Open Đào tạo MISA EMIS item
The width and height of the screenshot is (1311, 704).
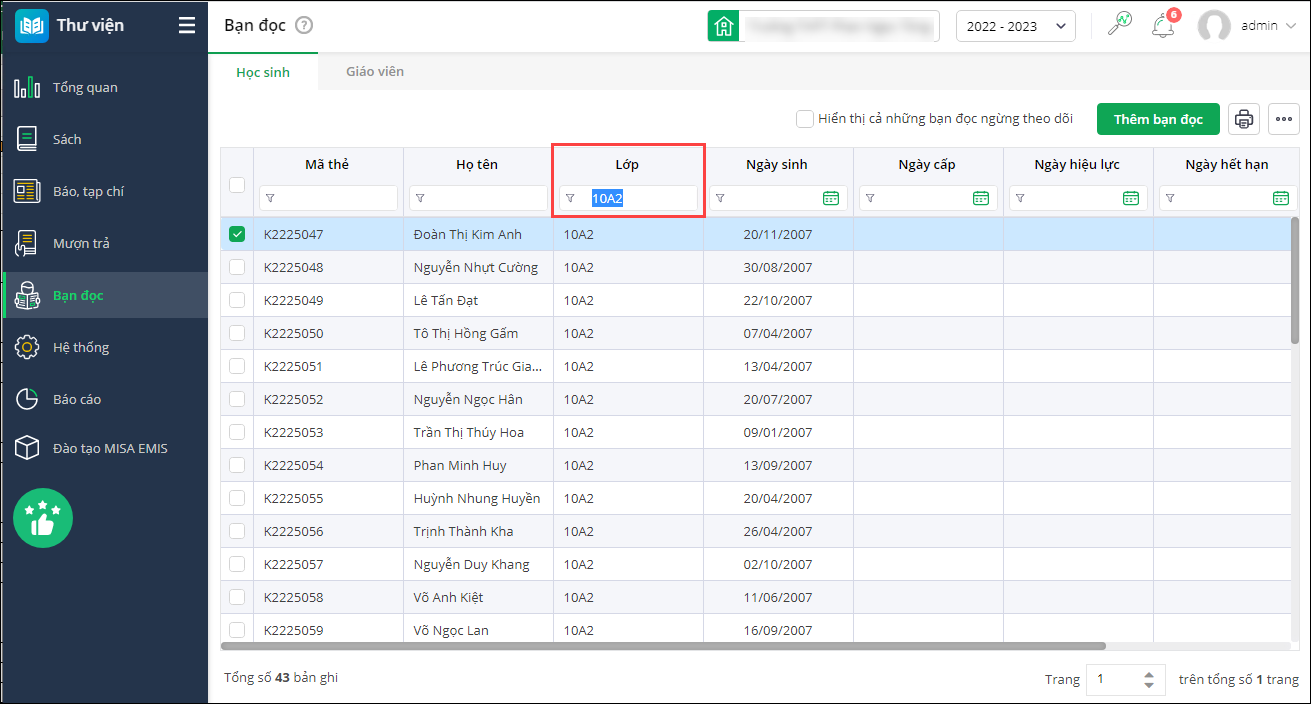tap(104, 448)
